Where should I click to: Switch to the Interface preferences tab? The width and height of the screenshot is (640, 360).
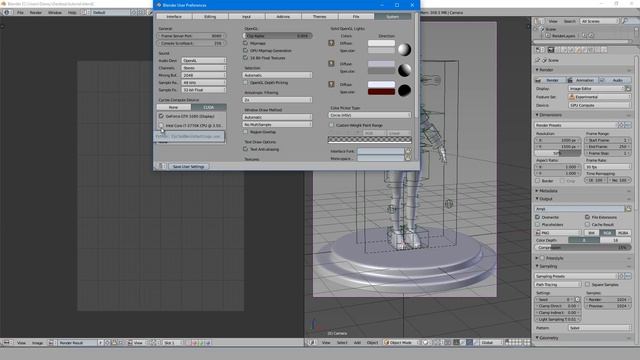[174, 17]
